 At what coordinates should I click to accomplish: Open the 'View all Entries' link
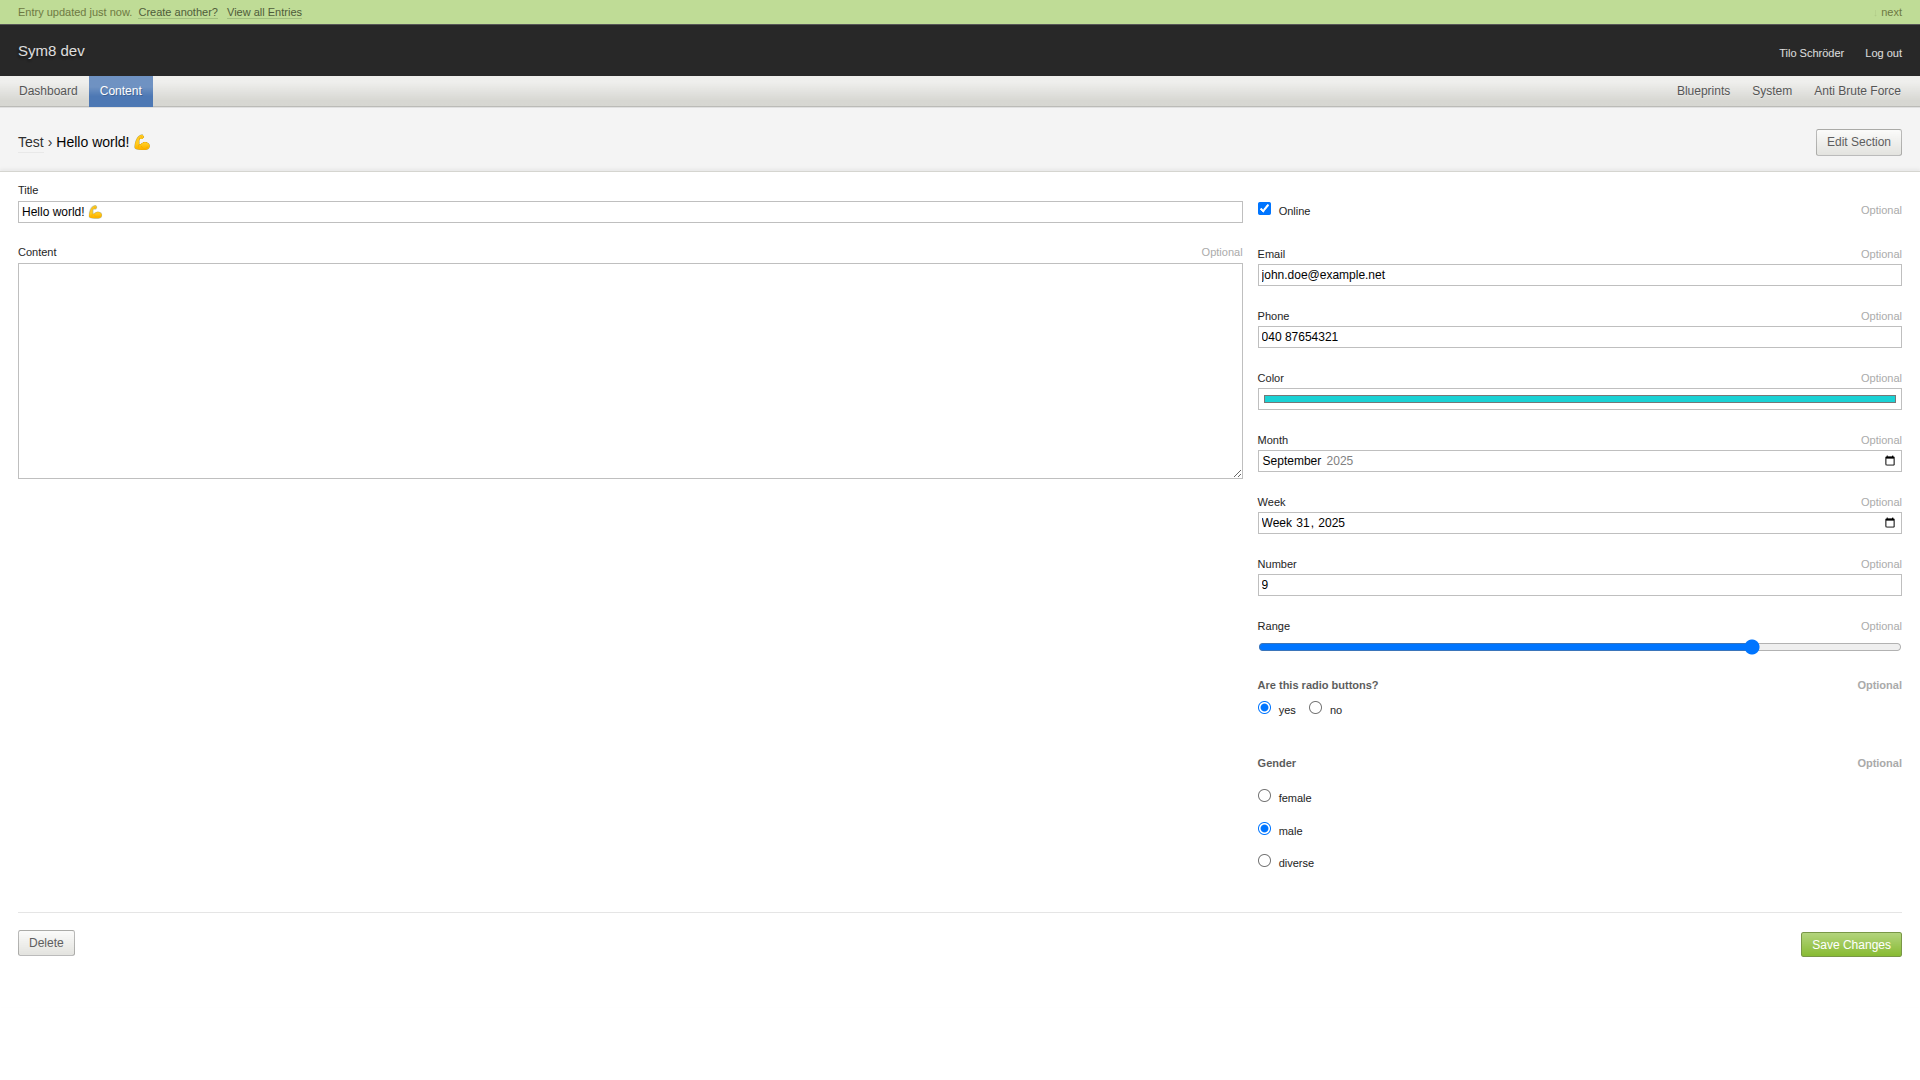(x=264, y=12)
